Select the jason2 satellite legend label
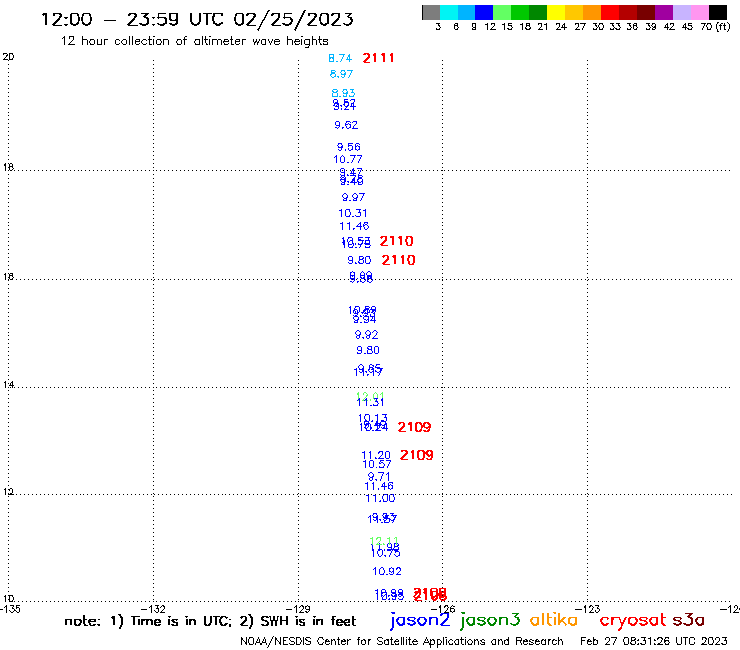Image resolution: width=740 pixels, height=650 pixels. [x=420, y=620]
